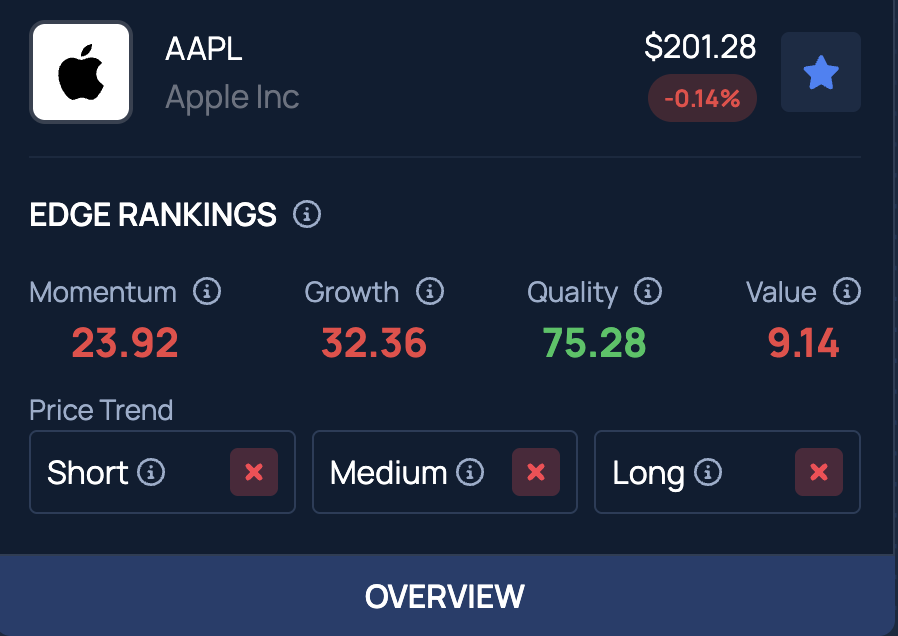Show info for Growth ranking
Viewport: 898px width, 636px height.
pyautogui.click(x=430, y=291)
